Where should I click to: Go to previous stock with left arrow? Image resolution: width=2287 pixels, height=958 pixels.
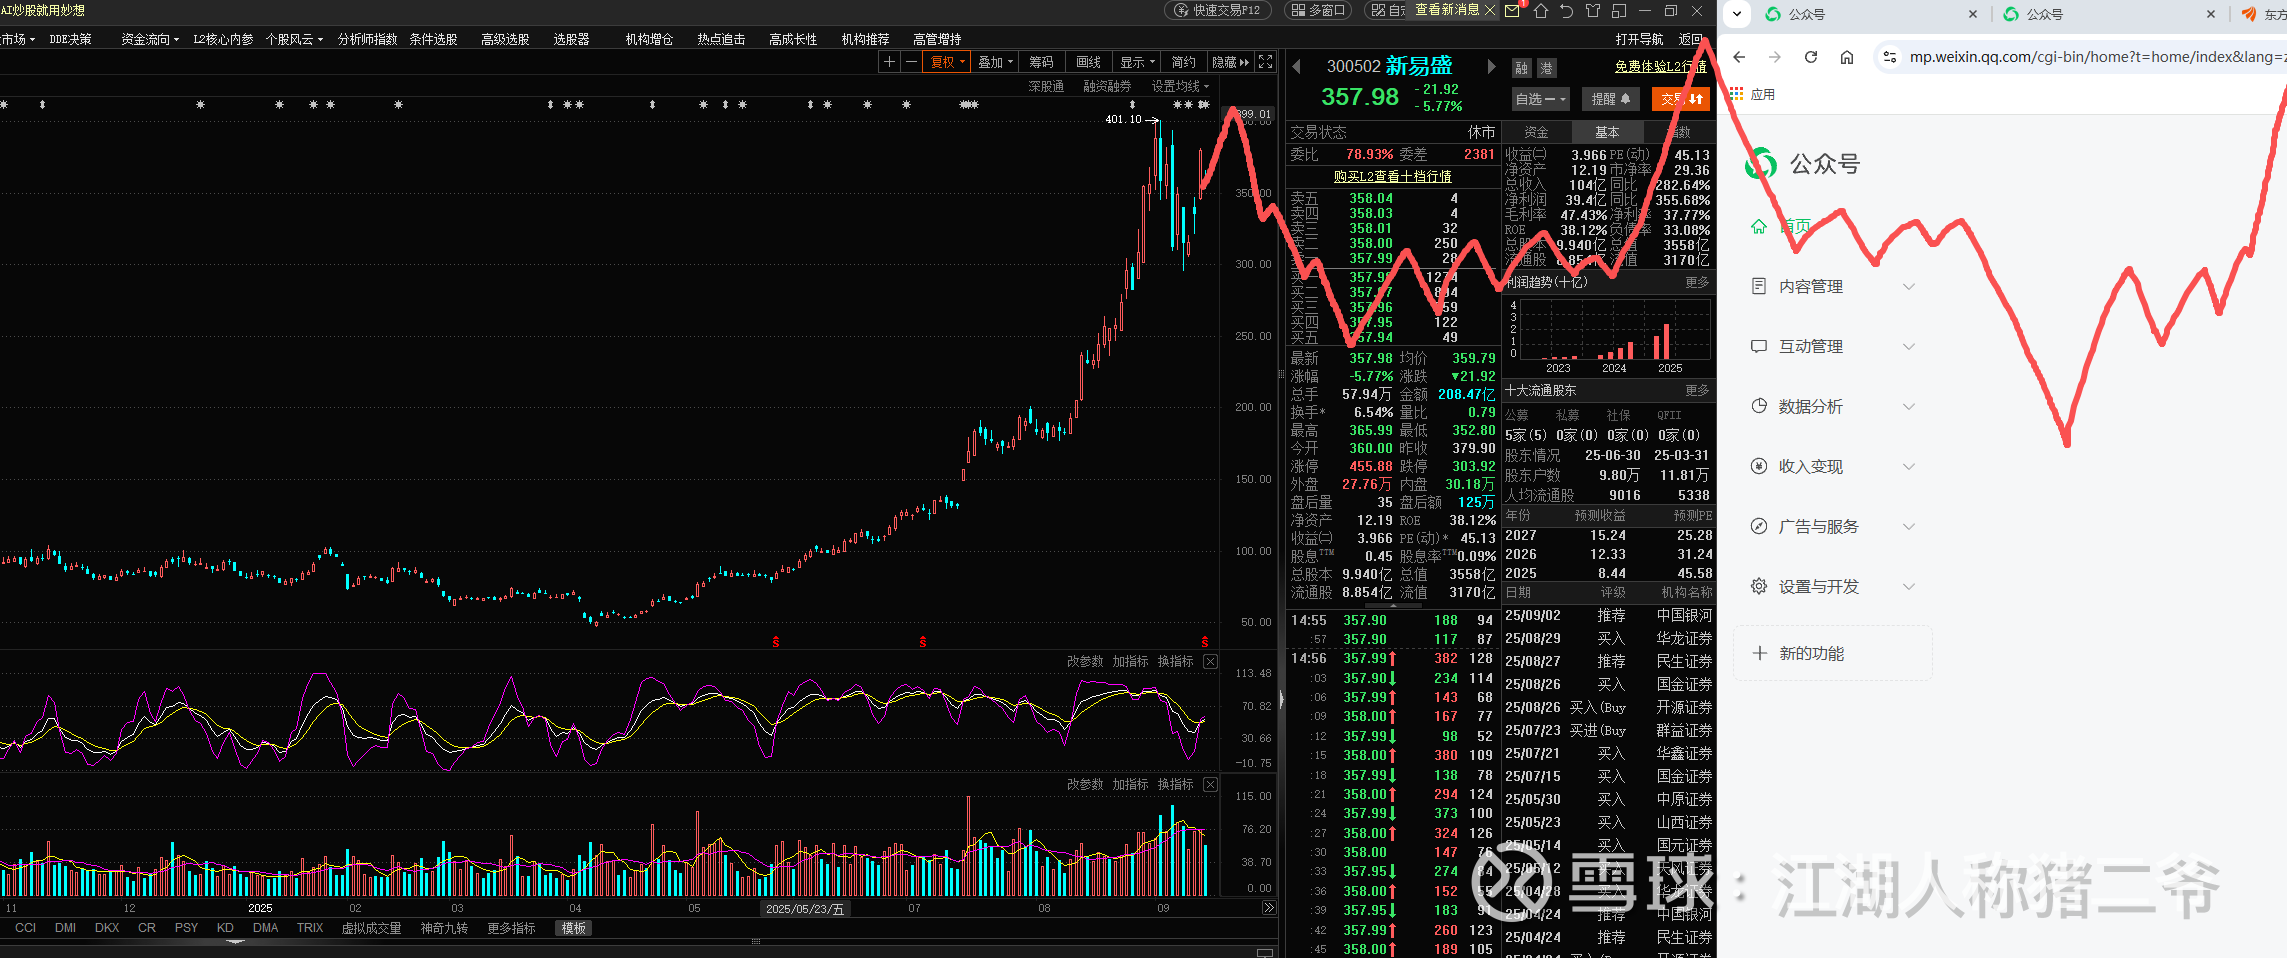[1297, 67]
